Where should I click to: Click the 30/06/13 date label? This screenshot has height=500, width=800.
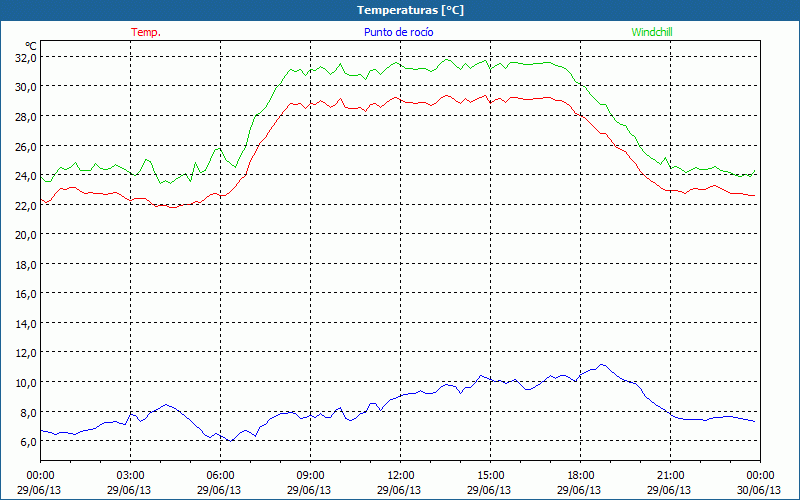[760, 490]
